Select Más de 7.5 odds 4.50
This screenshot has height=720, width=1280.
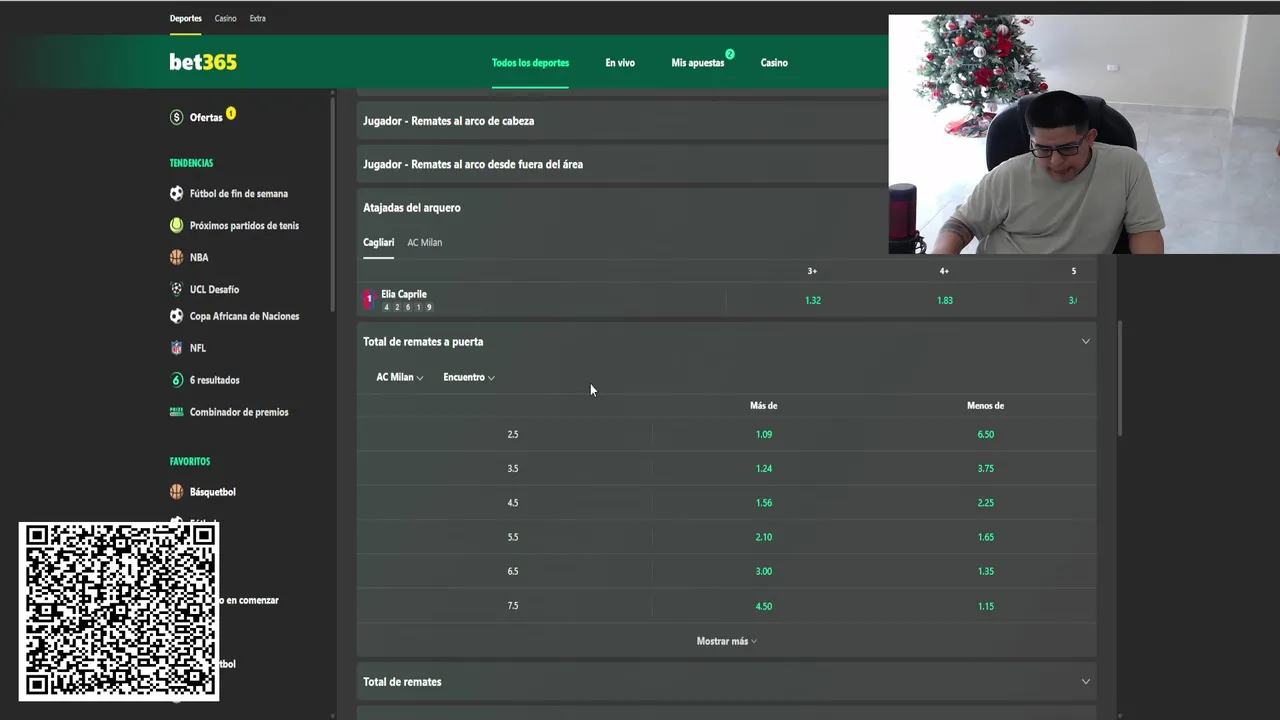tap(764, 606)
